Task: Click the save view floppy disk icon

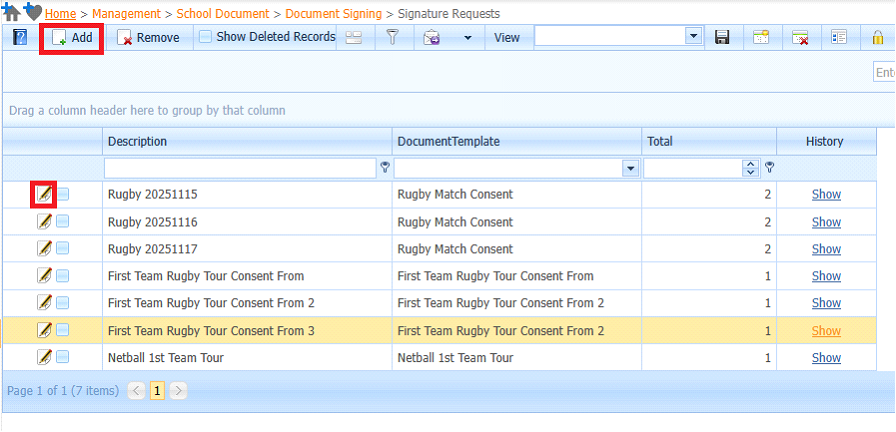Action: [722, 37]
